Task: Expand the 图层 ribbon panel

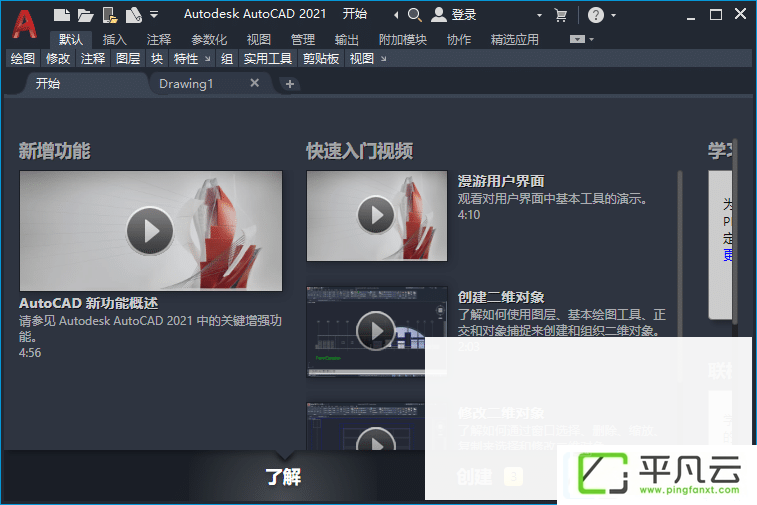Action: point(128,59)
